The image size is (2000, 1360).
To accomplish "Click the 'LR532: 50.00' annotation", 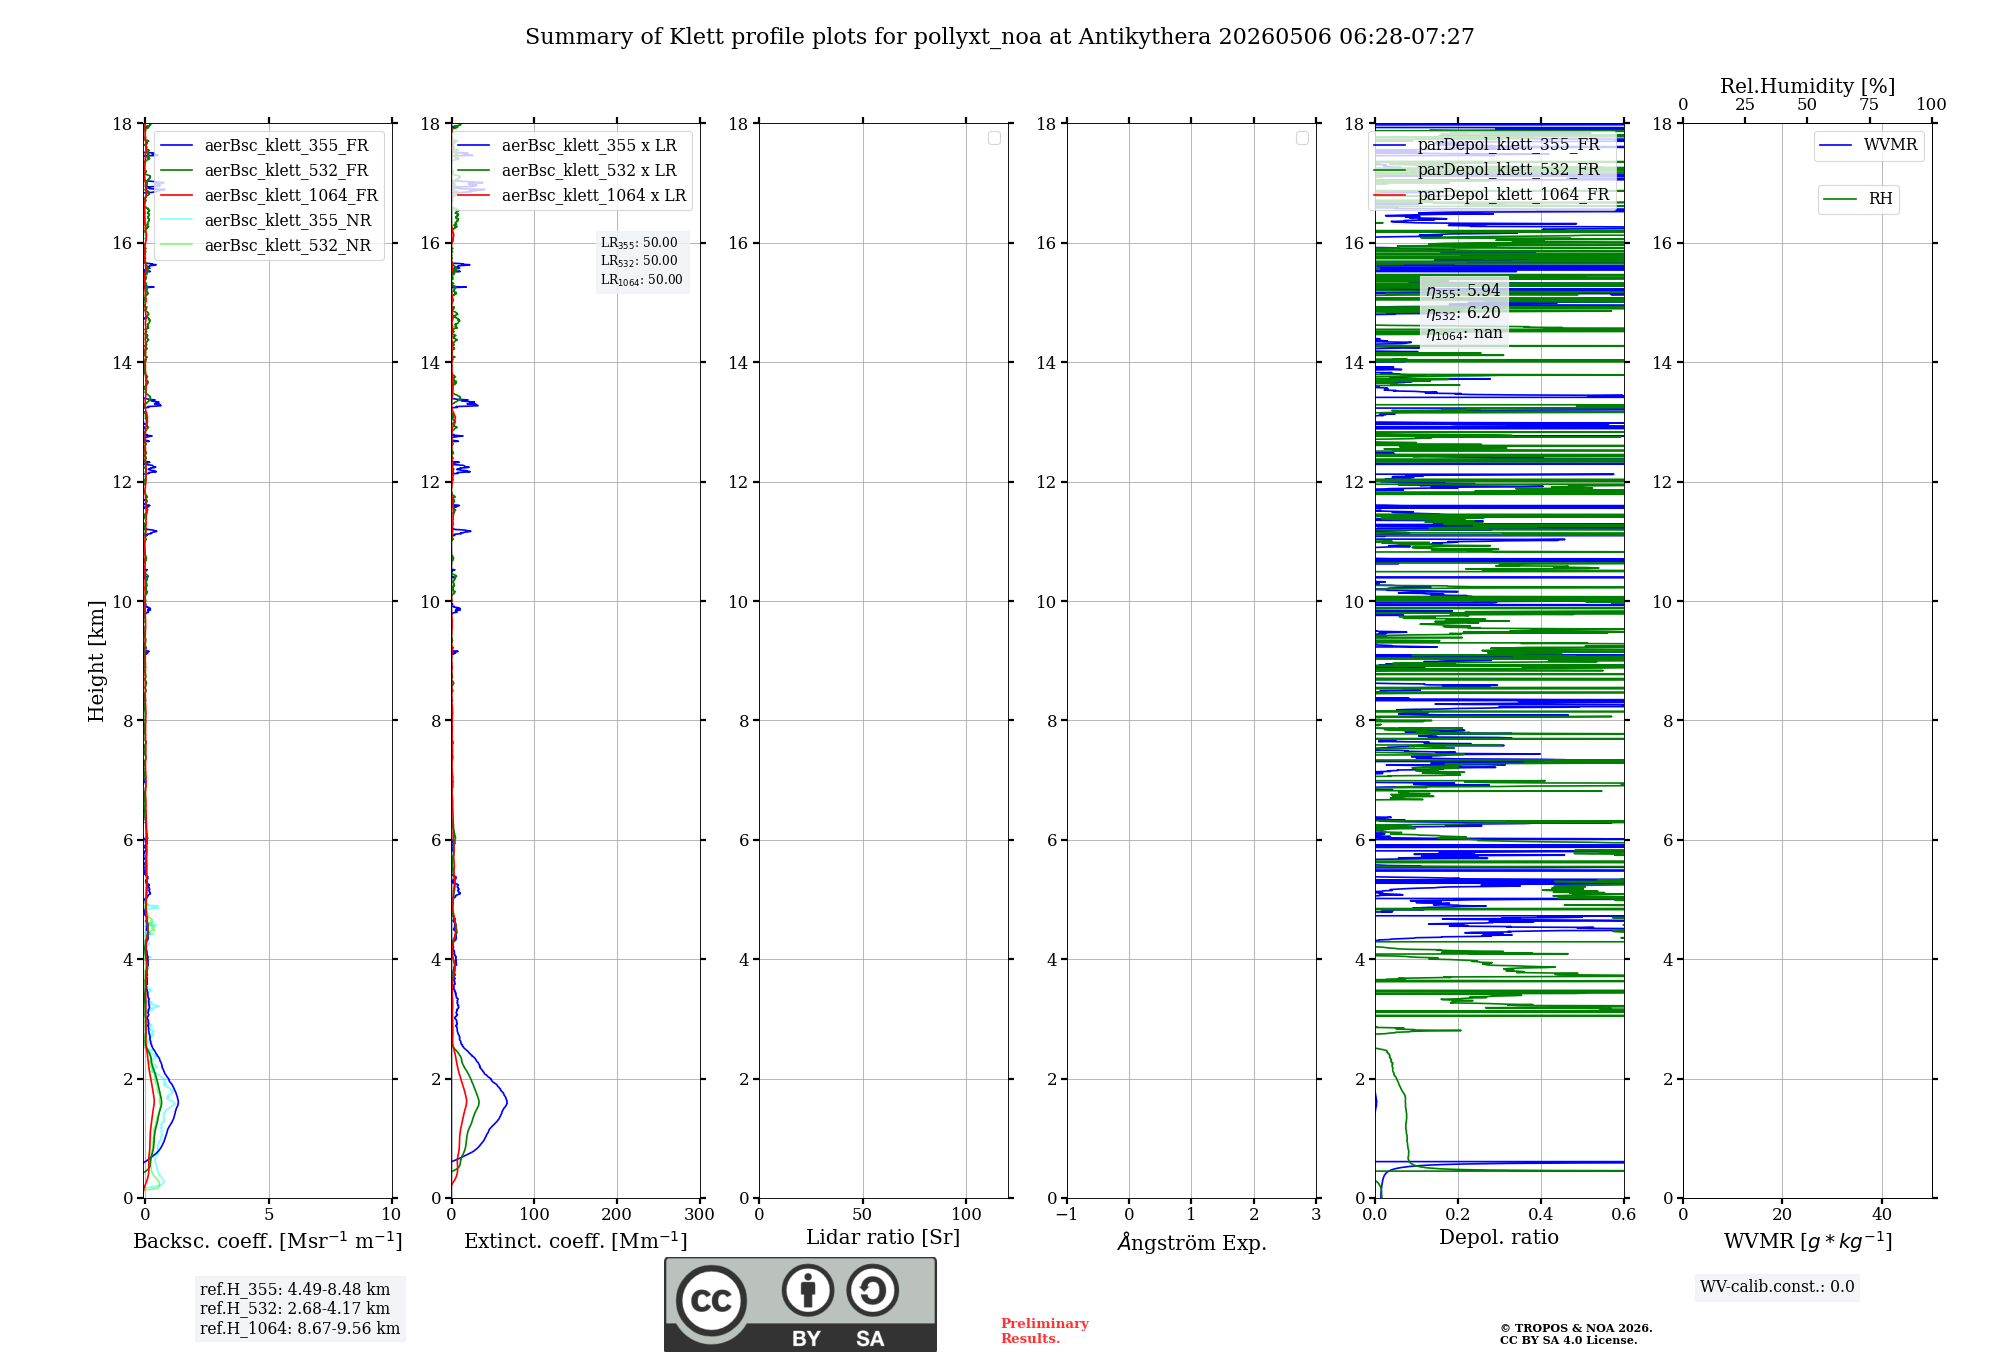I will tap(639, 261).
